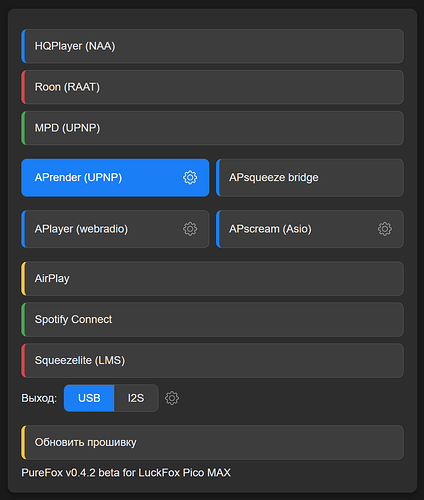Open output settings gear next to I2S
The width and height of the screenshot is (424, 500).
172,398
